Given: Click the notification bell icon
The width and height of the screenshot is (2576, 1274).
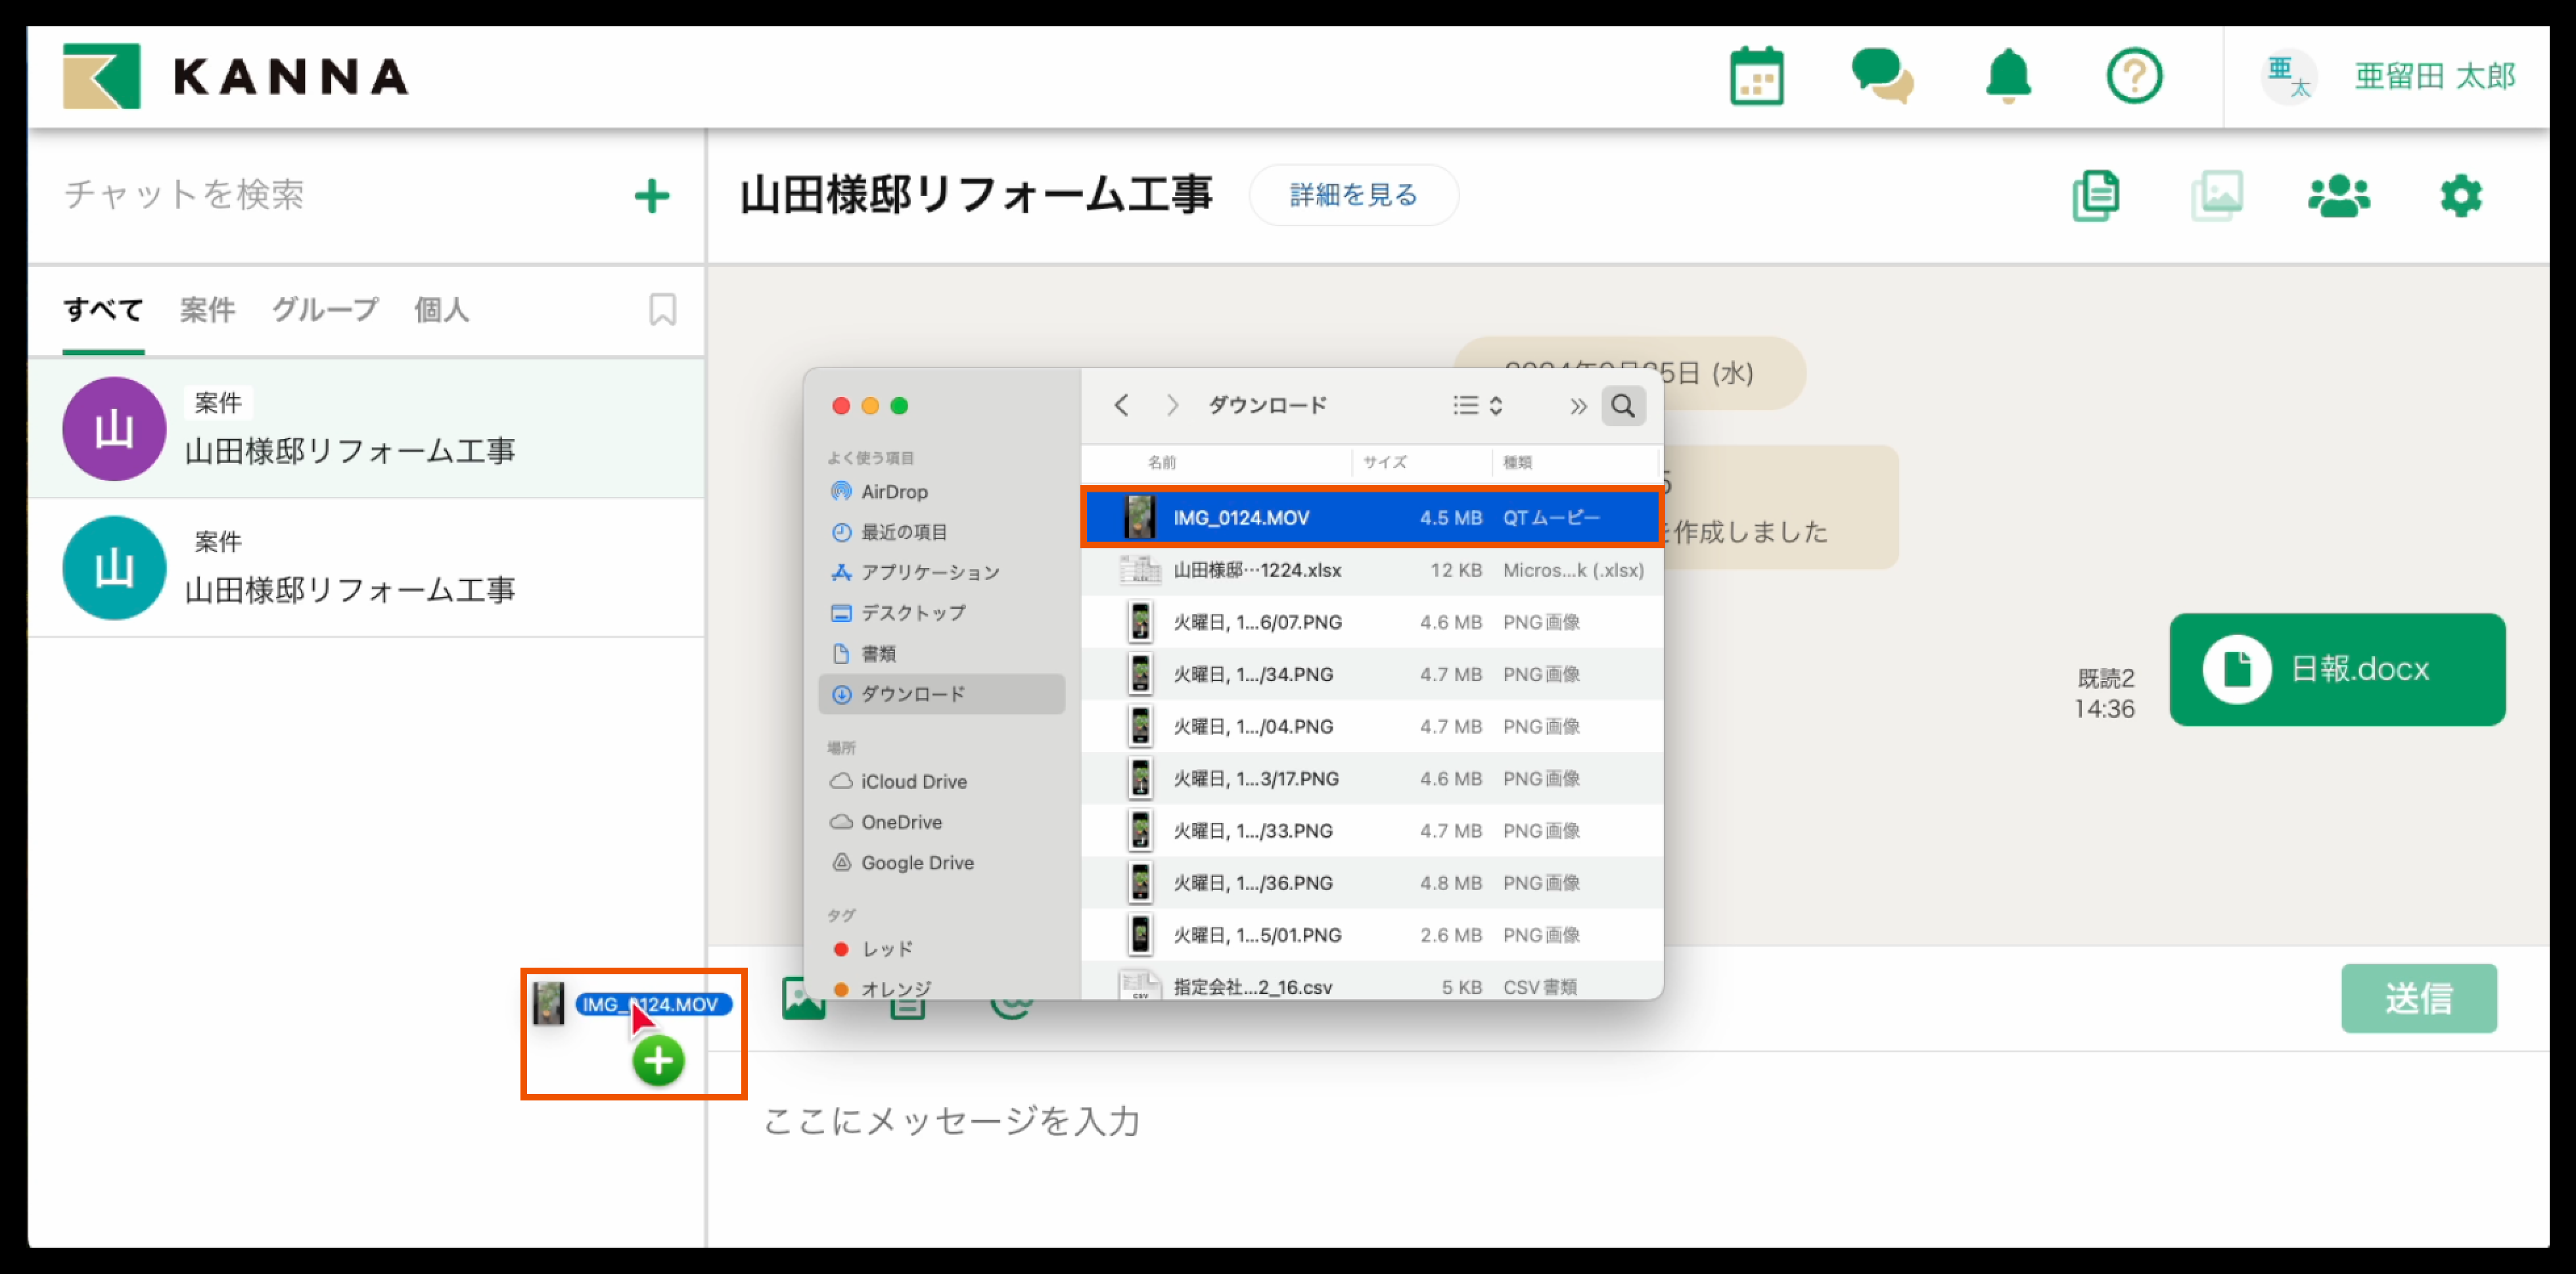Looking at the screenshot, I should 2007,77.
